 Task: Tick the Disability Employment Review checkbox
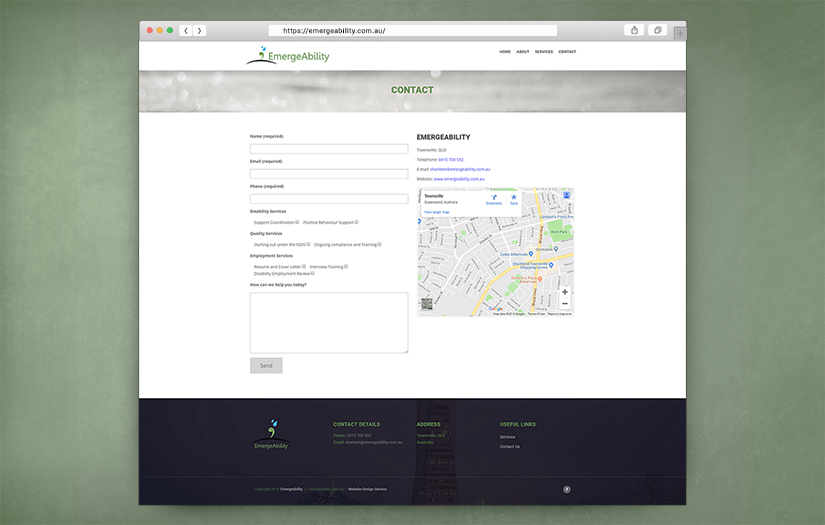[313, 273]
